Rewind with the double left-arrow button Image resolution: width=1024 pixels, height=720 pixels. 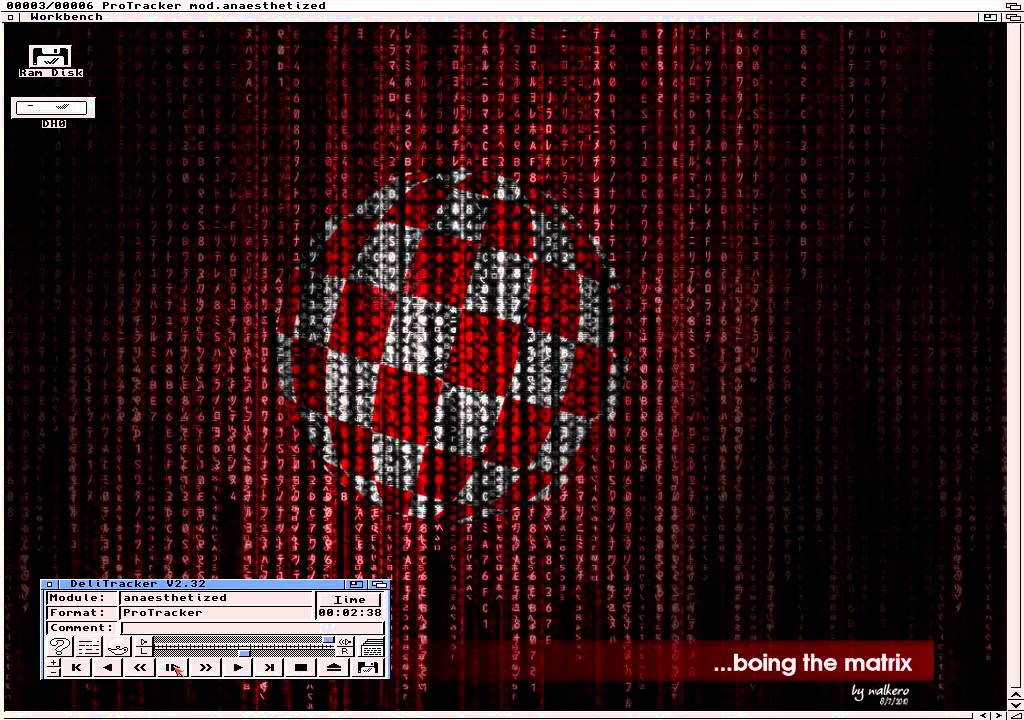tap(140, 668)
